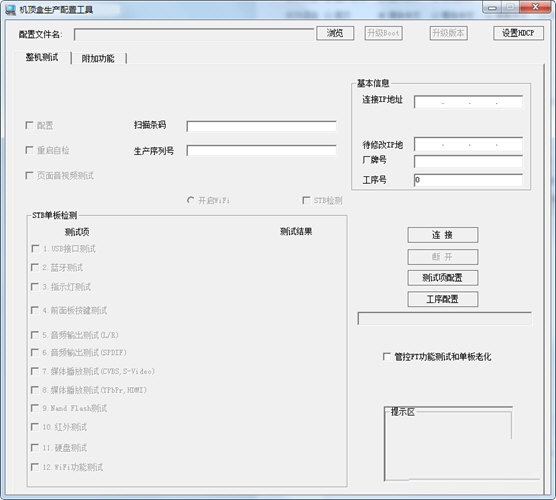Click the 工序号 input field

point(468,180)
